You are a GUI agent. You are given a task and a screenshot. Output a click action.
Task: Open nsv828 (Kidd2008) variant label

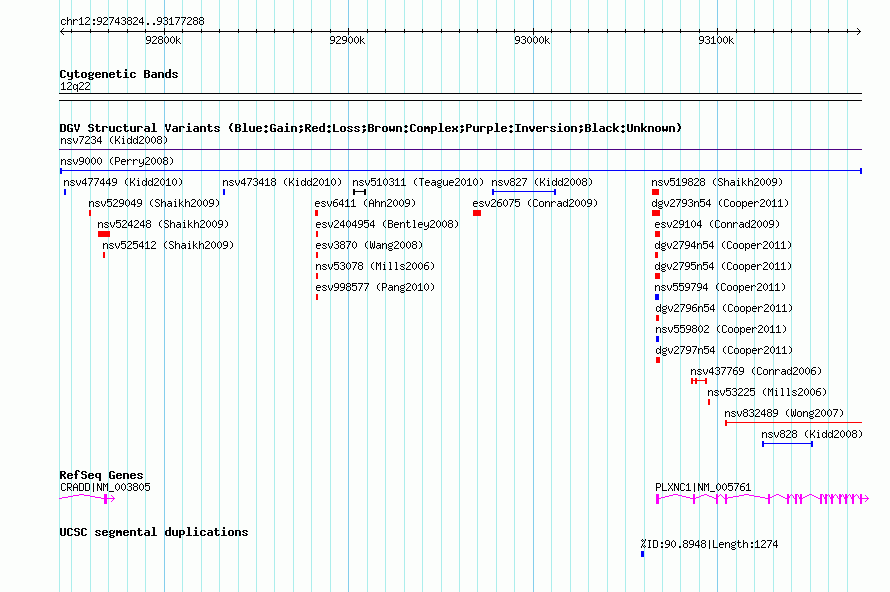812,434
